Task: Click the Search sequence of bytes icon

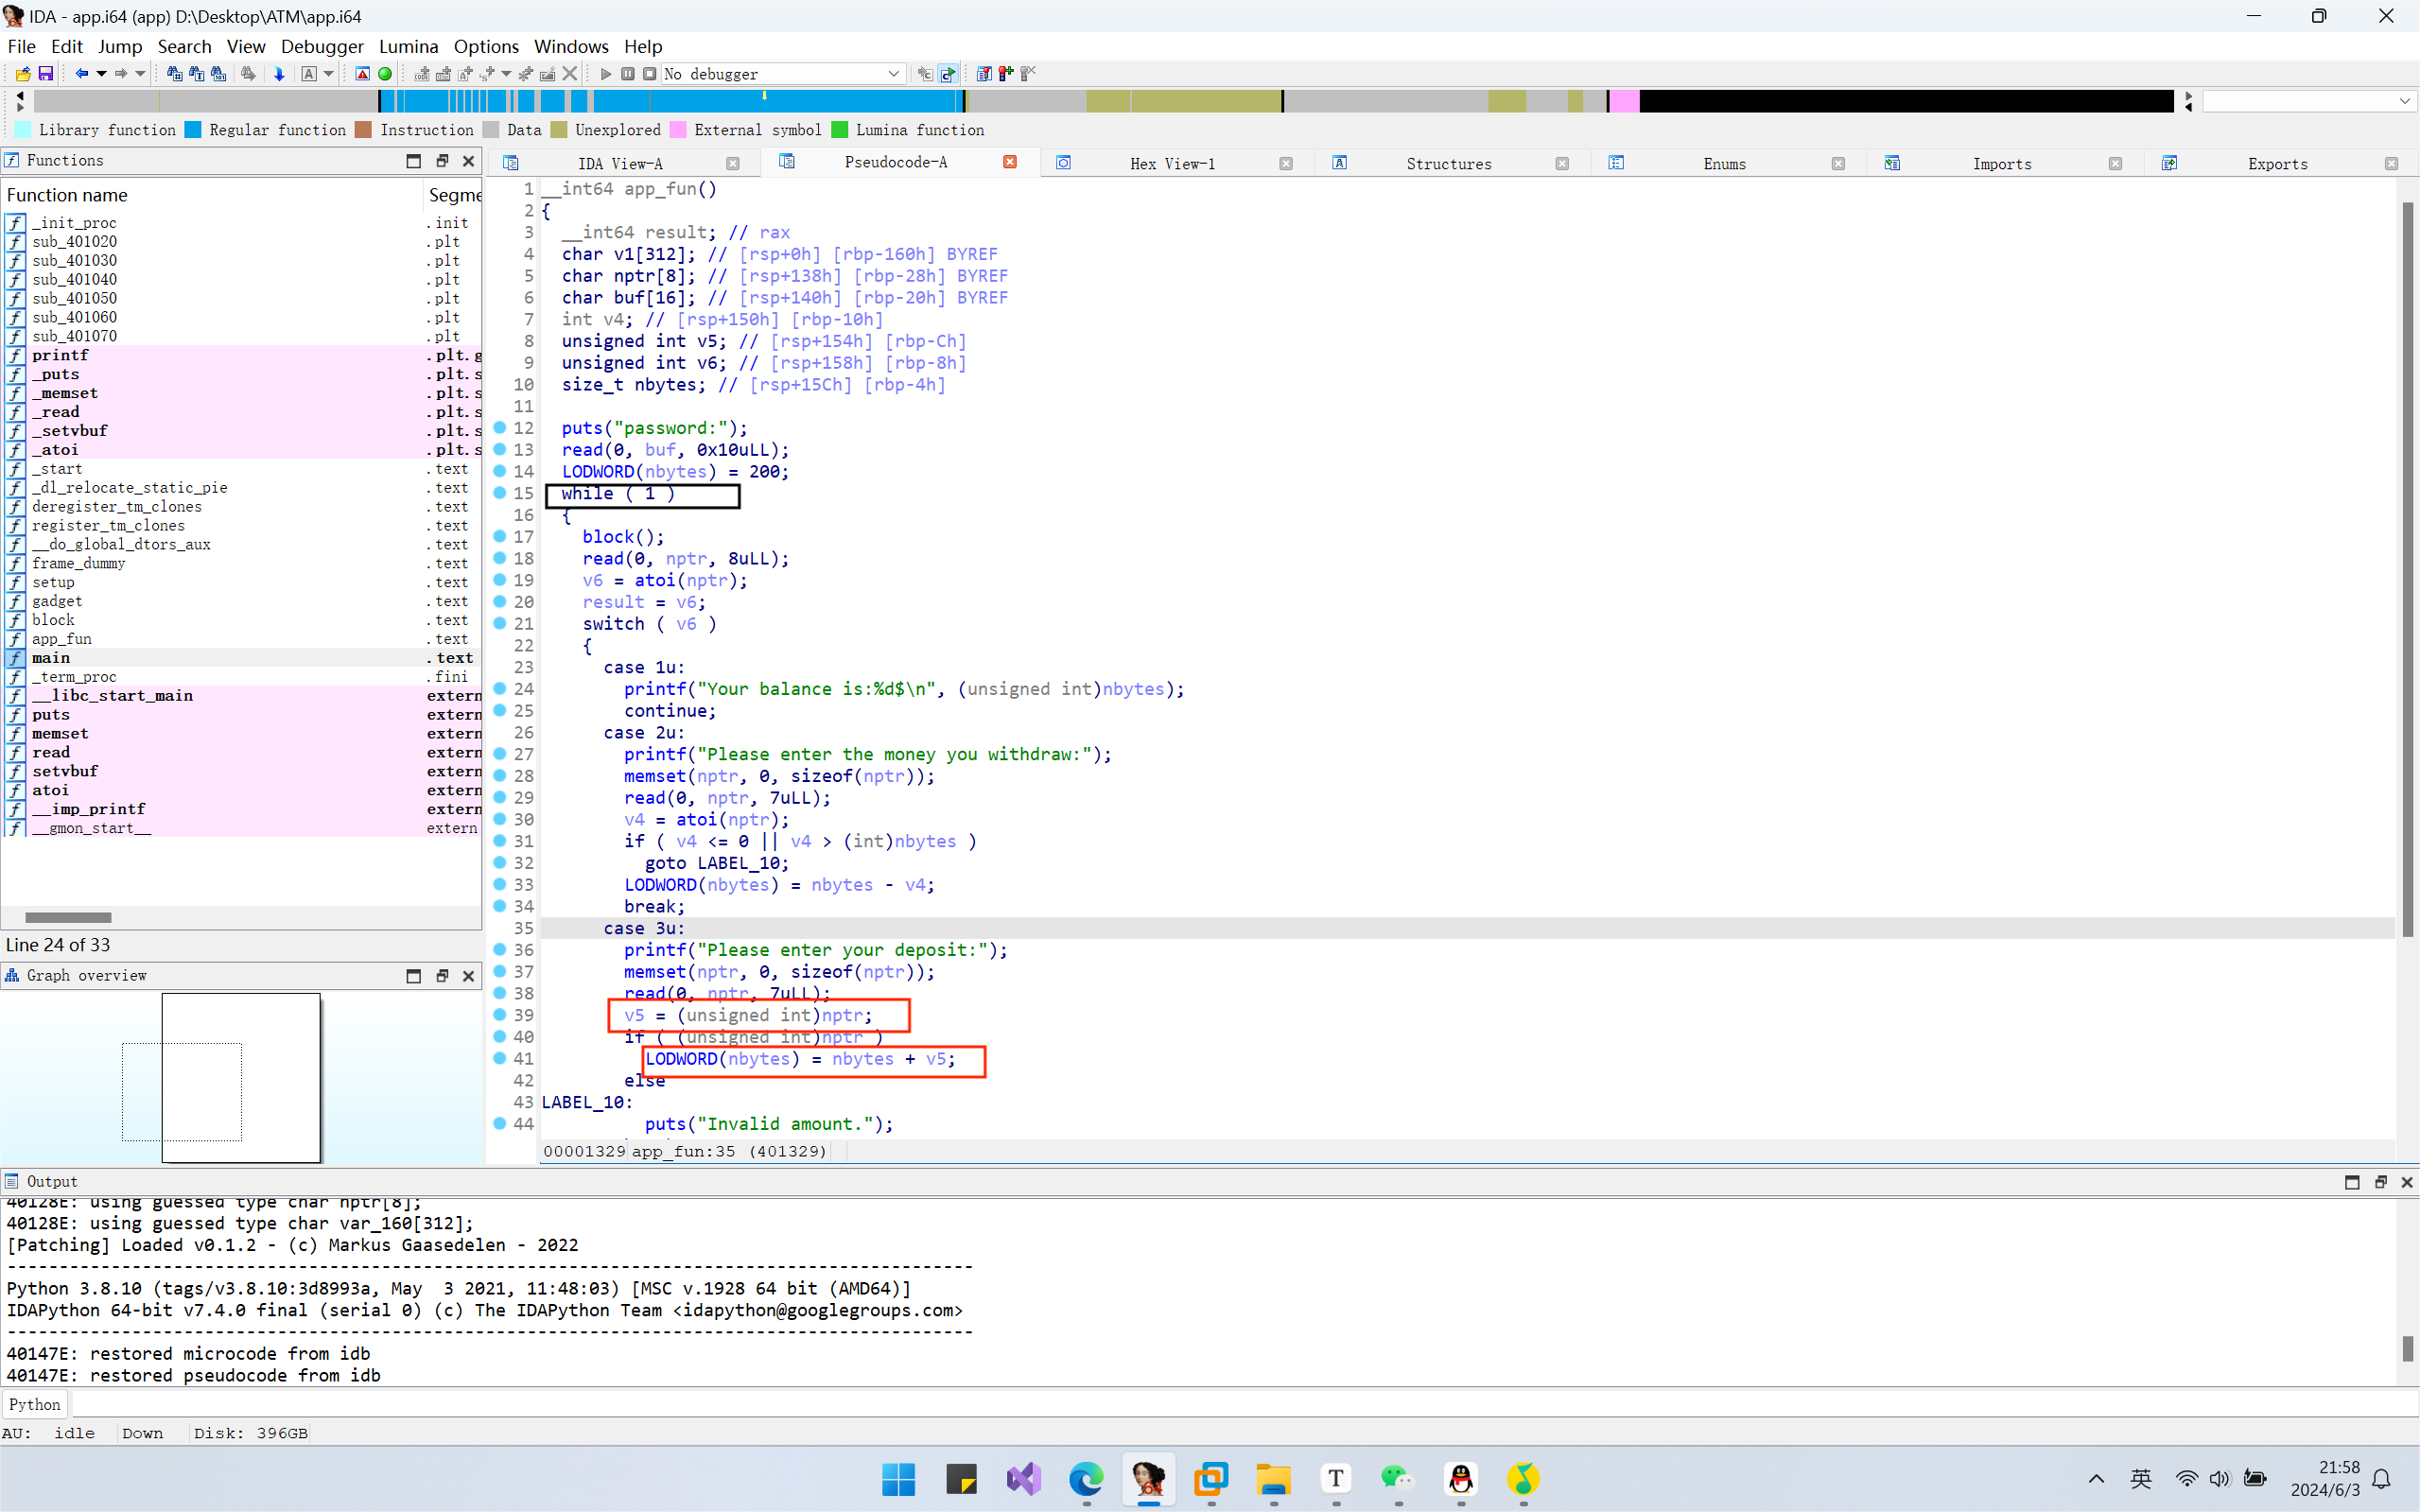Action: pyautogui.click(x=219, y=74)
